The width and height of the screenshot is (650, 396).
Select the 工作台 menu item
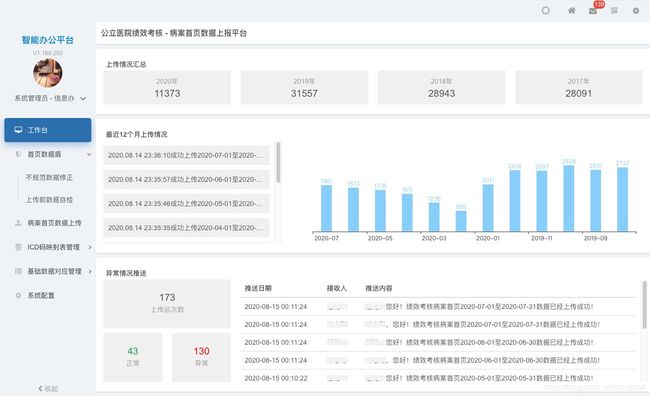point(48,130)
